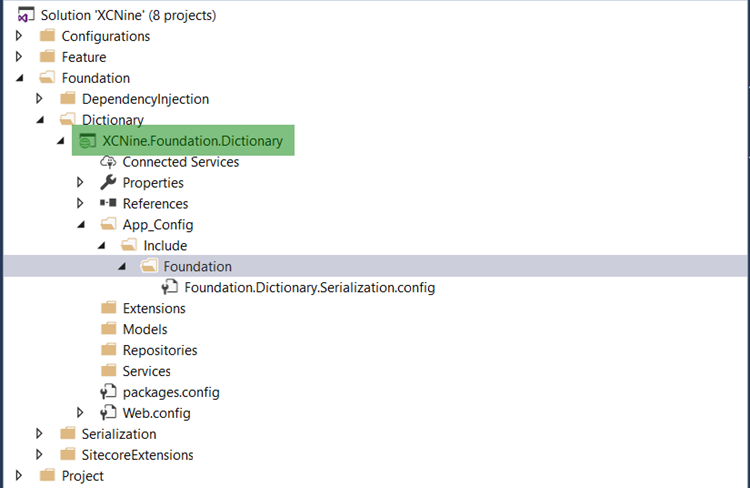The image size is (750, 488).
Task: Click the Web.config file icon
Action: (108, 412)
